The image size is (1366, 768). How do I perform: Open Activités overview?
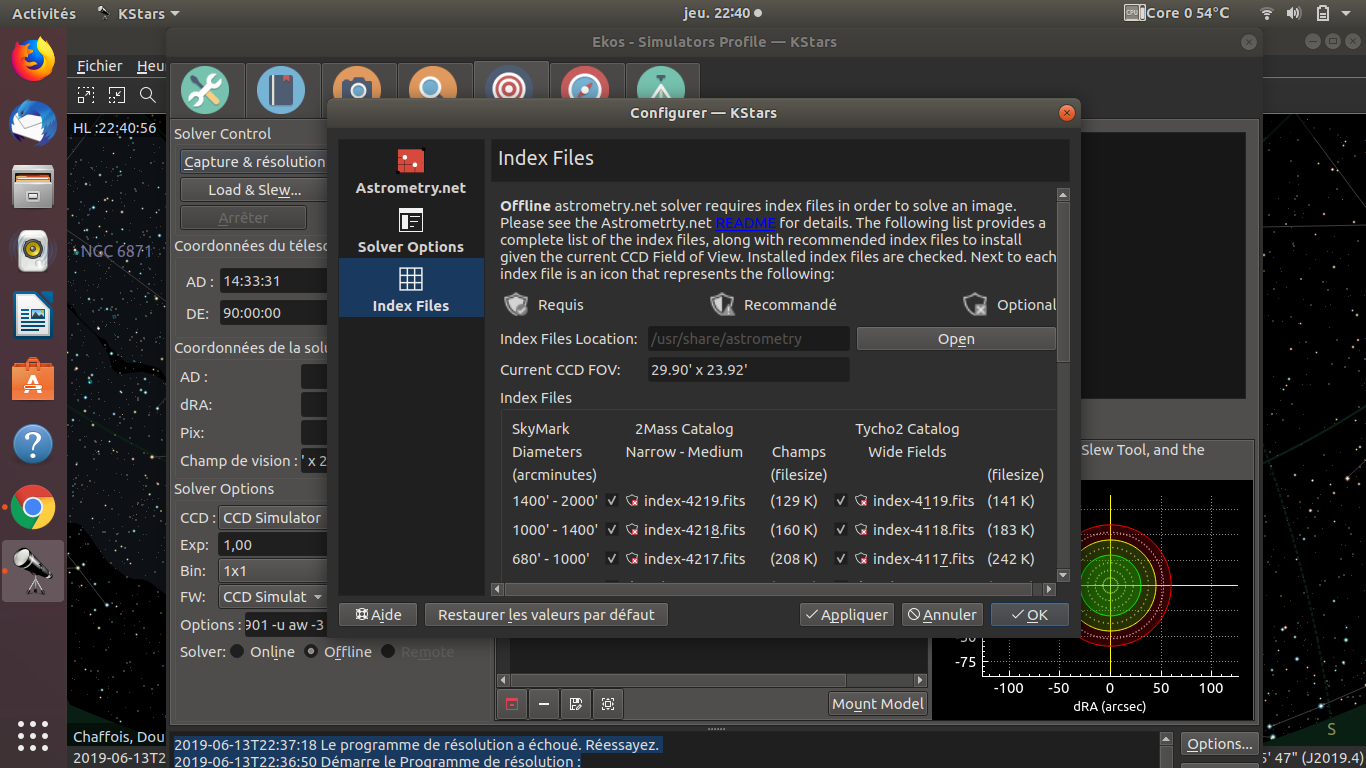point(44,14)
